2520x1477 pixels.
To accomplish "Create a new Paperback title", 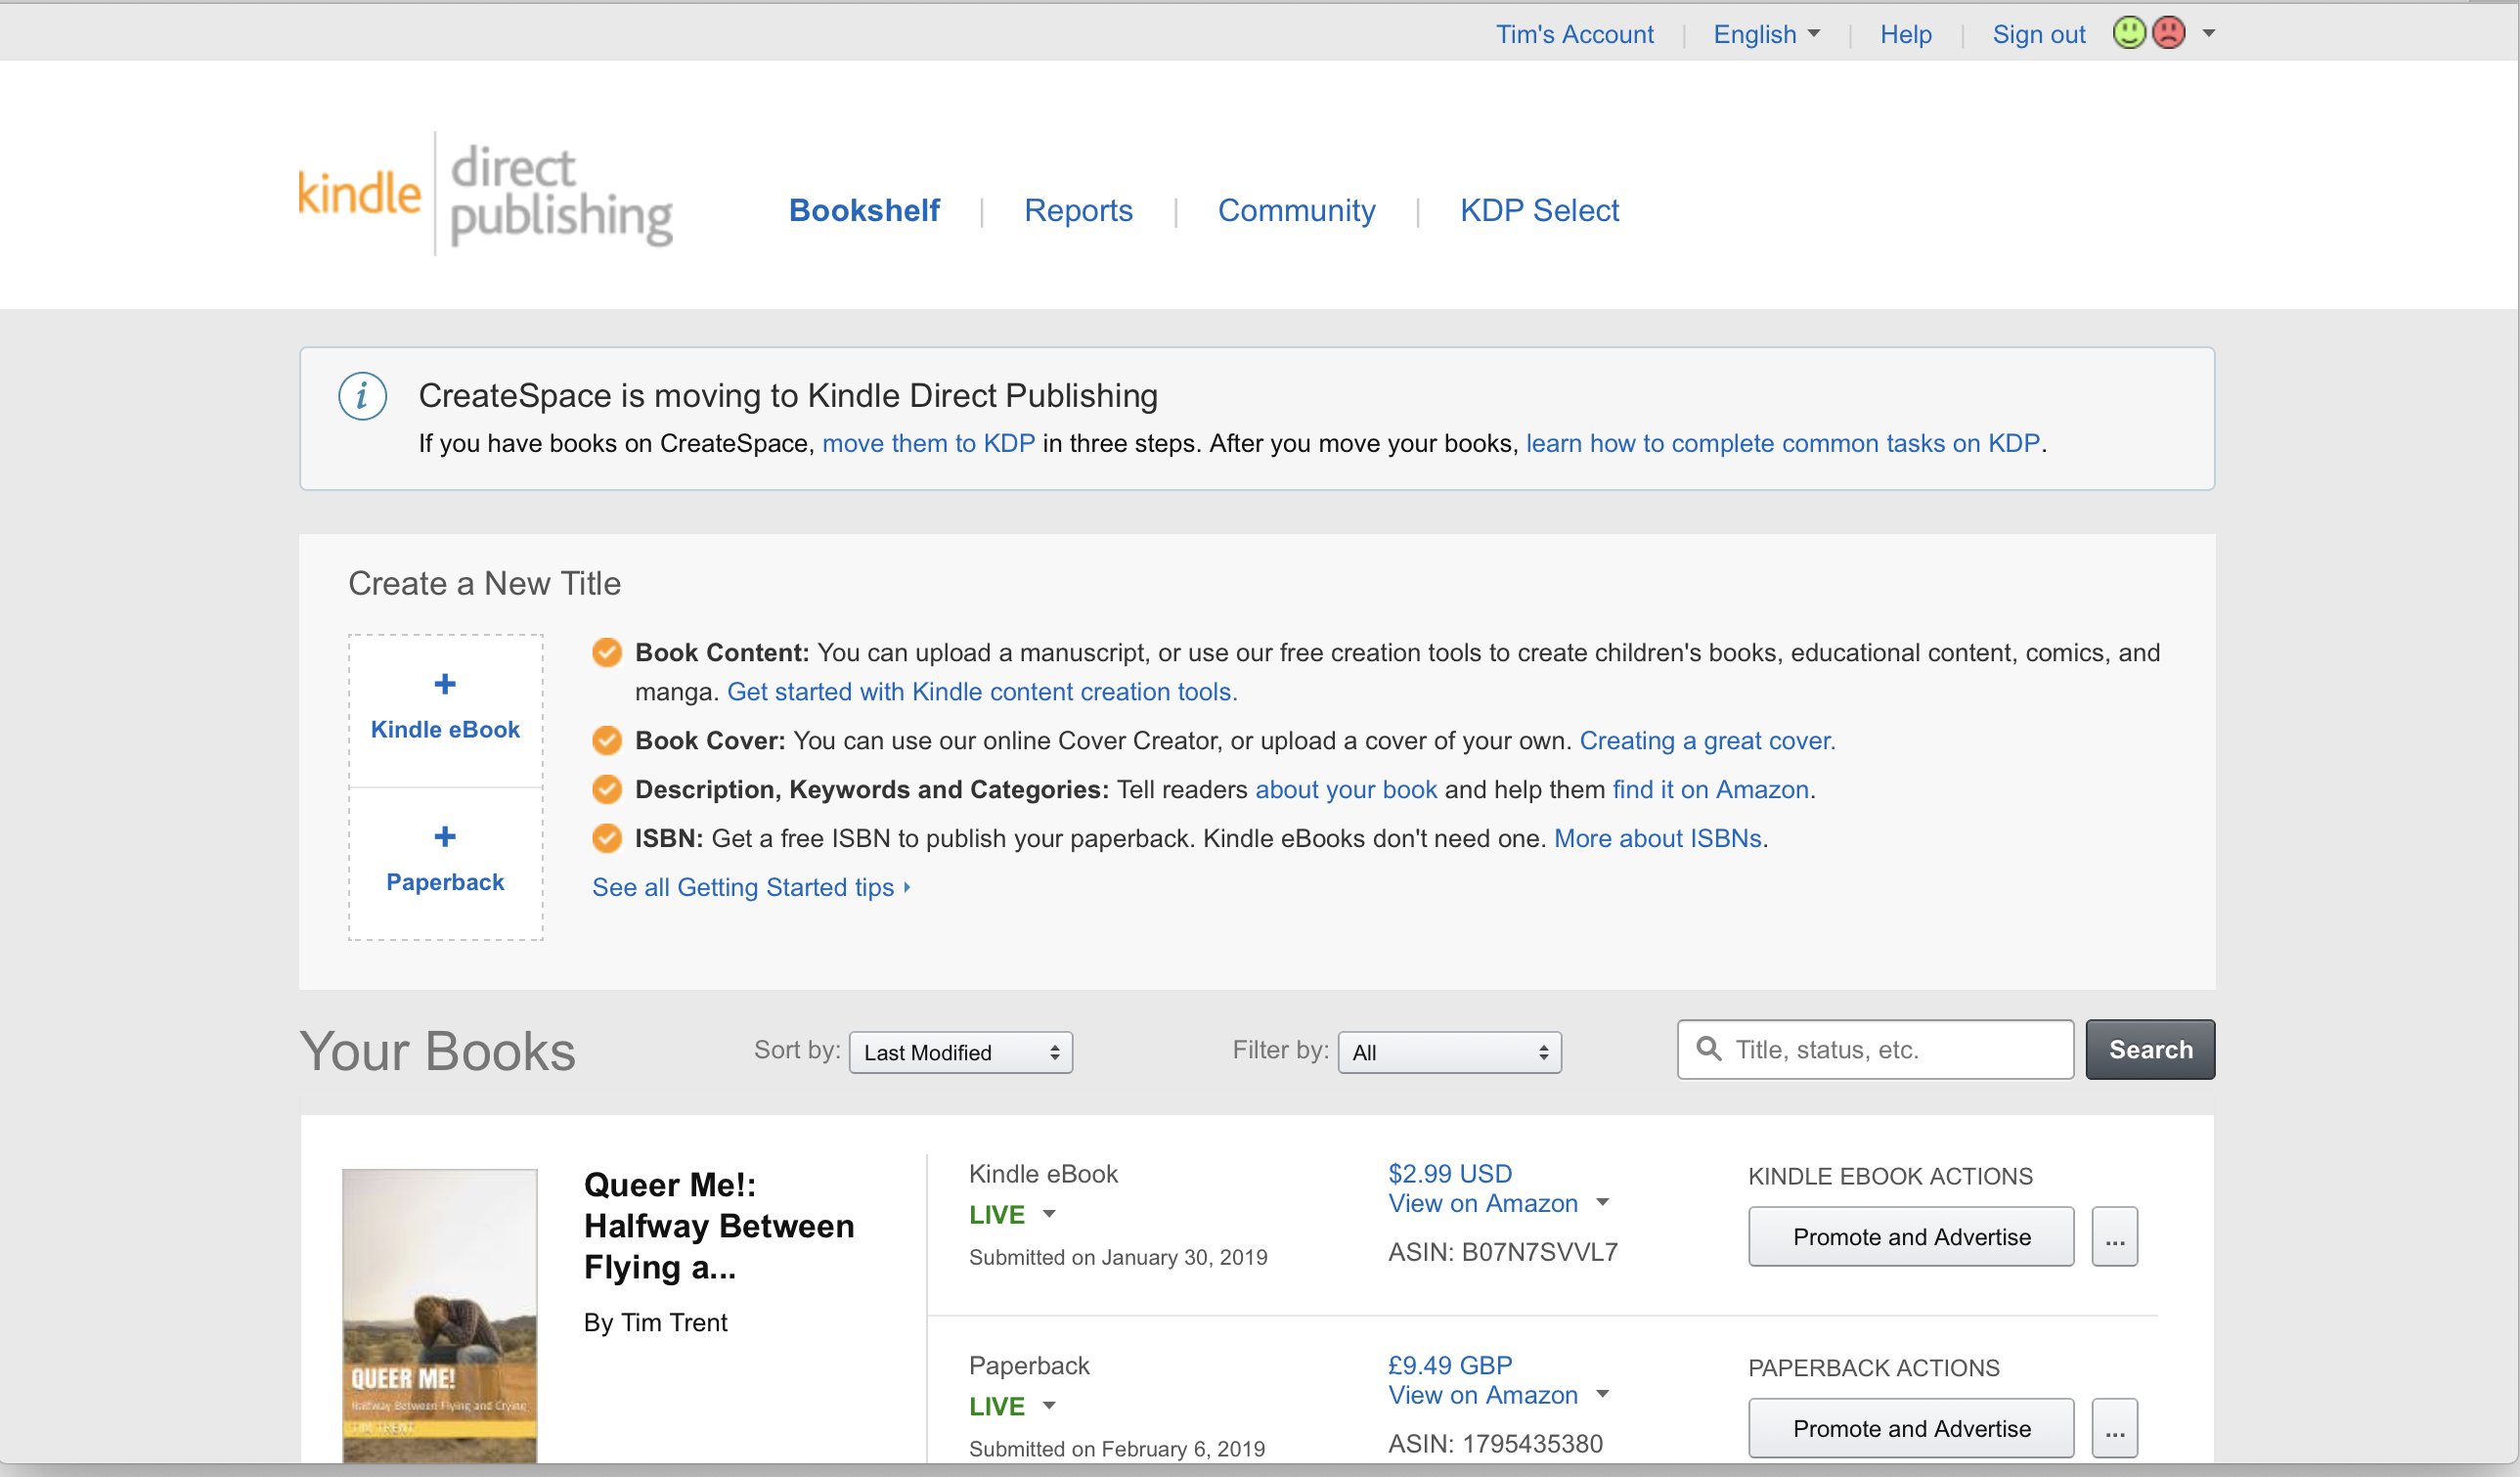I will (445, 863).
